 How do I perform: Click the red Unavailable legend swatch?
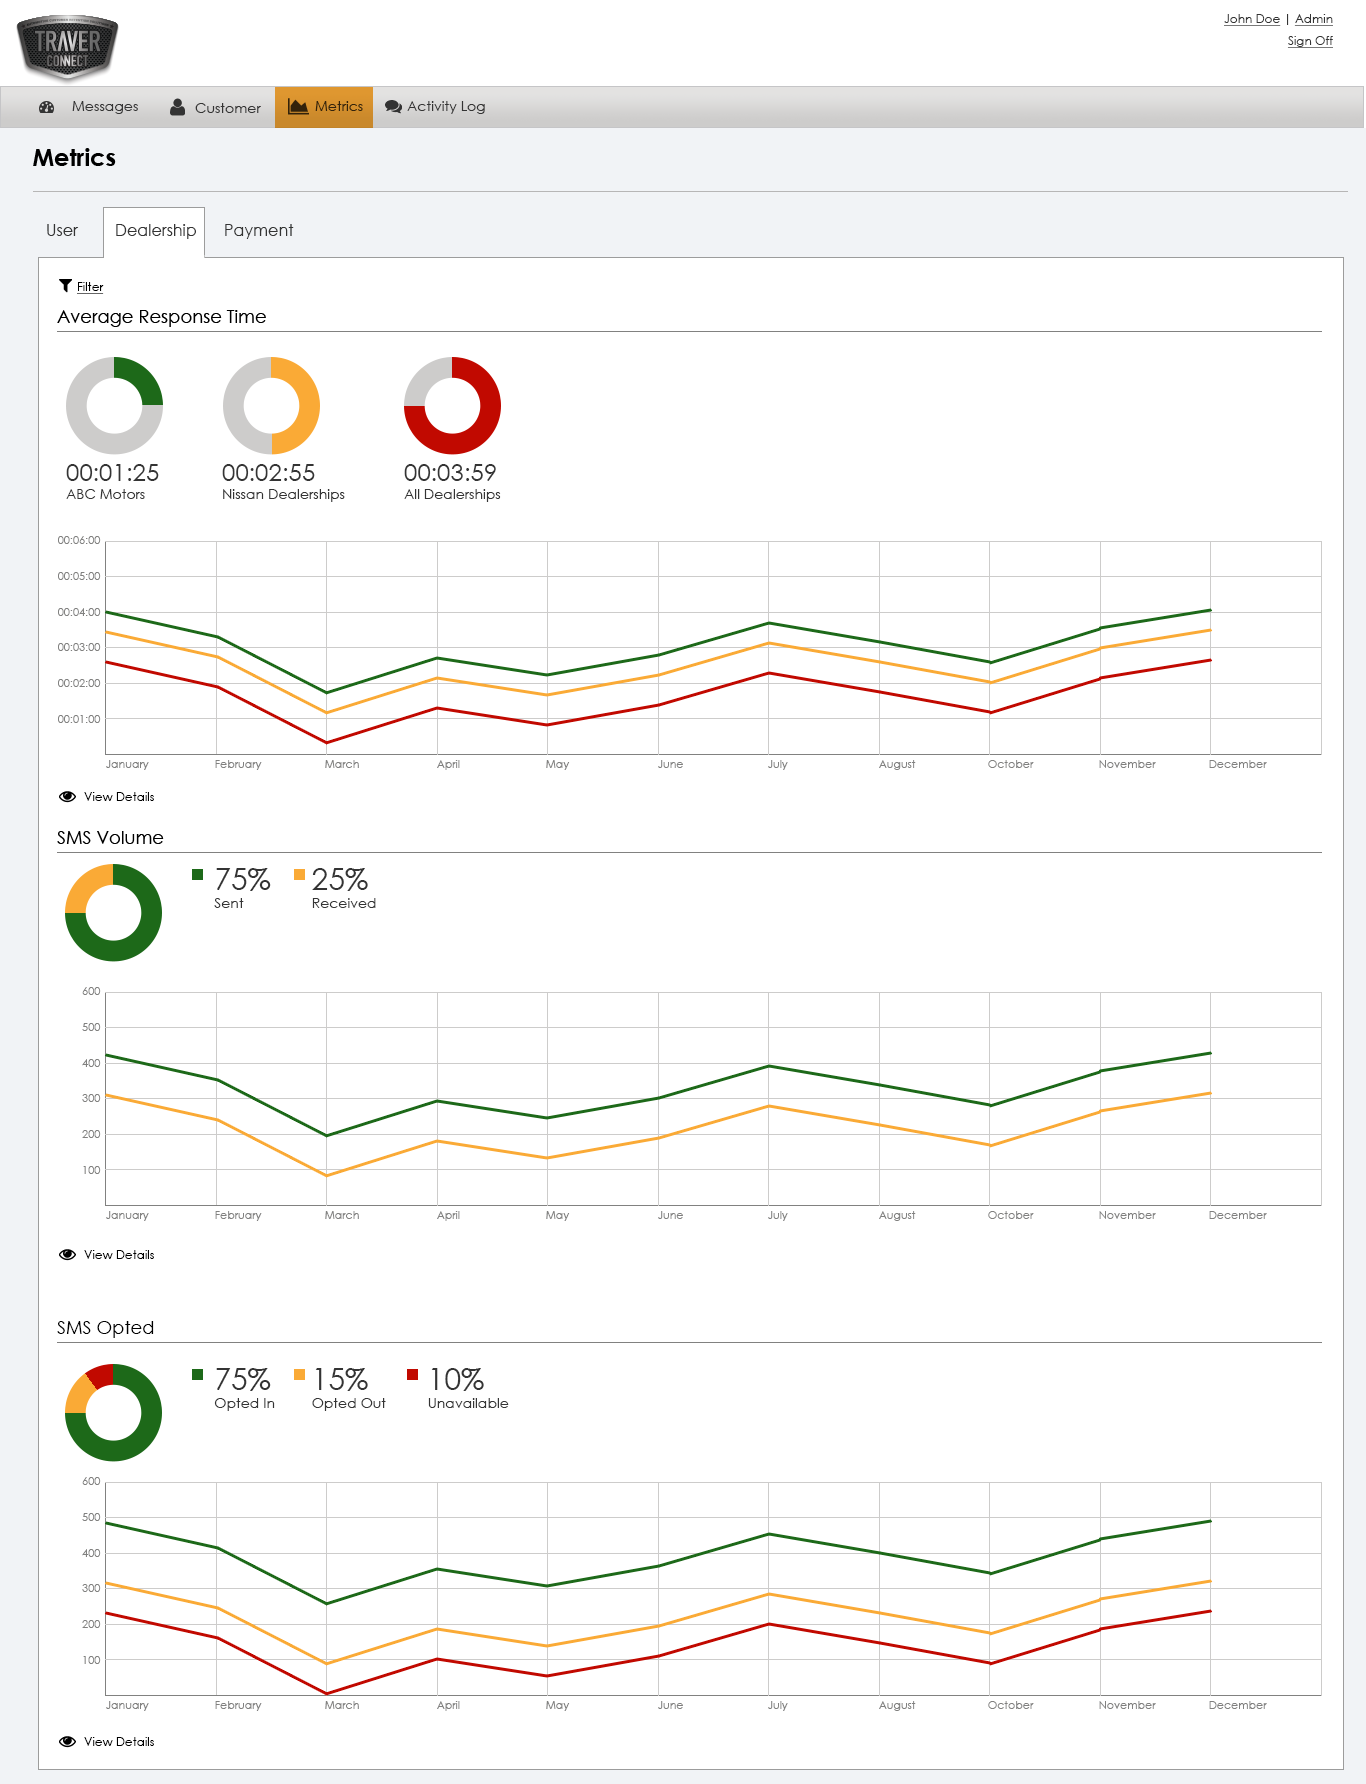point(412,1375)
